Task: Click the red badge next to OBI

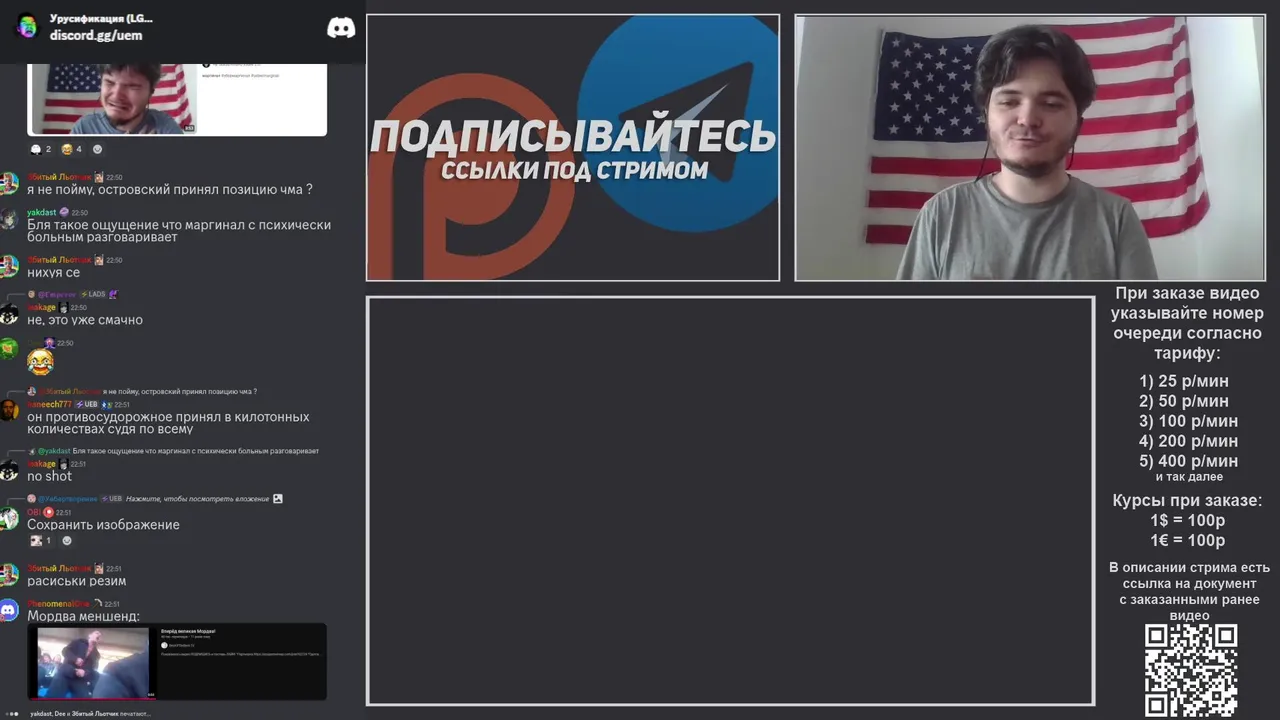Action: pyautogui.click(x=48, y=512)
